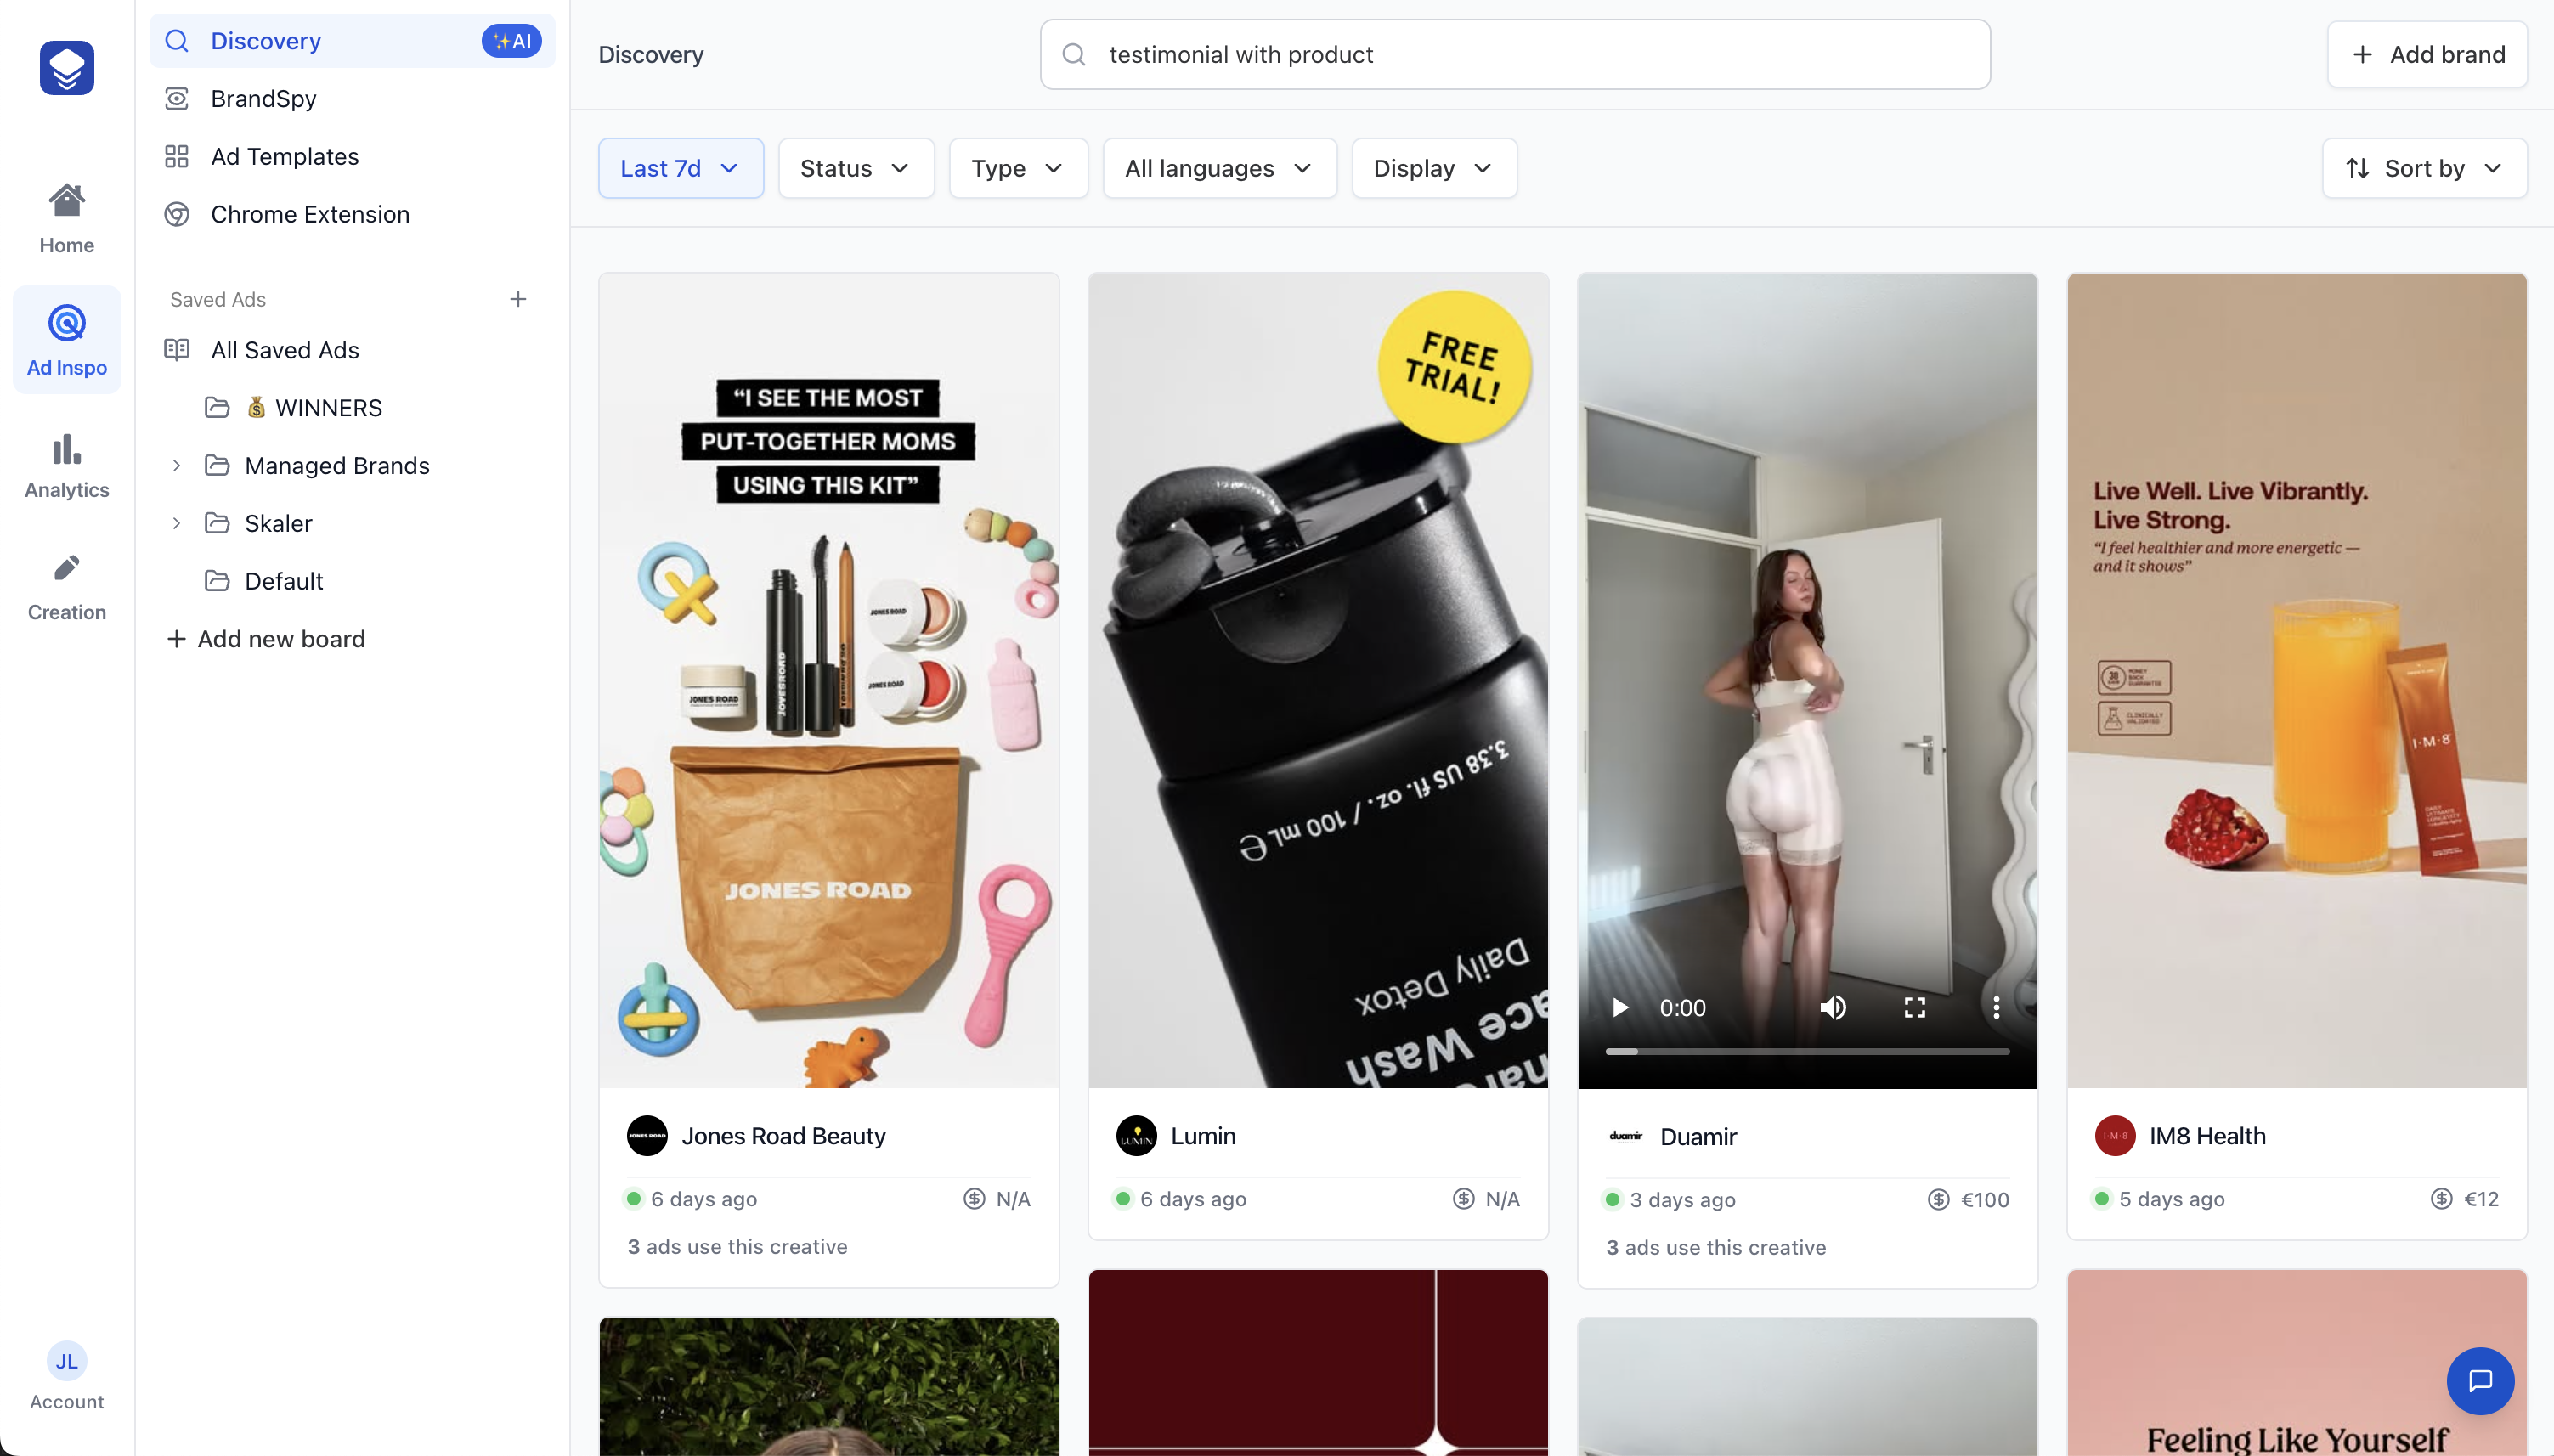Screen dimensions: 2554x1456
Task: Open the Sort by dropdown
Action: 2424,168
